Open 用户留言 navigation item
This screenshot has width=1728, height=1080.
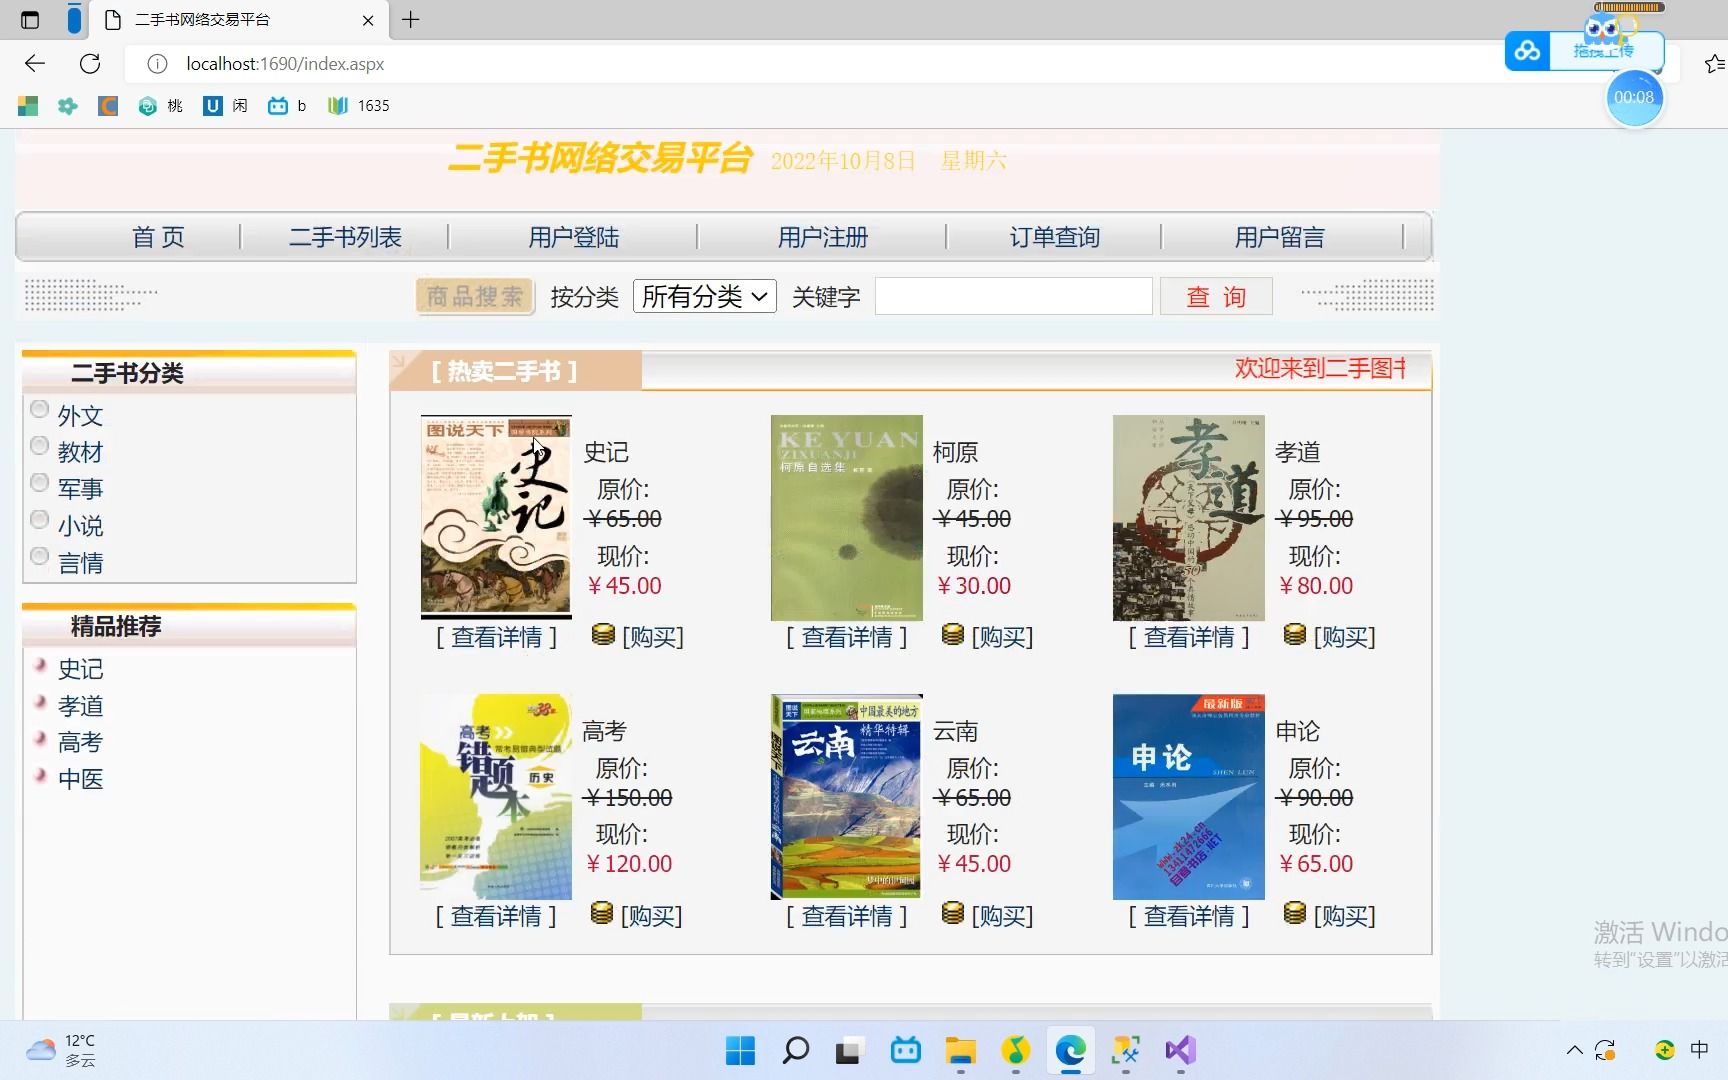(x=1280, y=237)
